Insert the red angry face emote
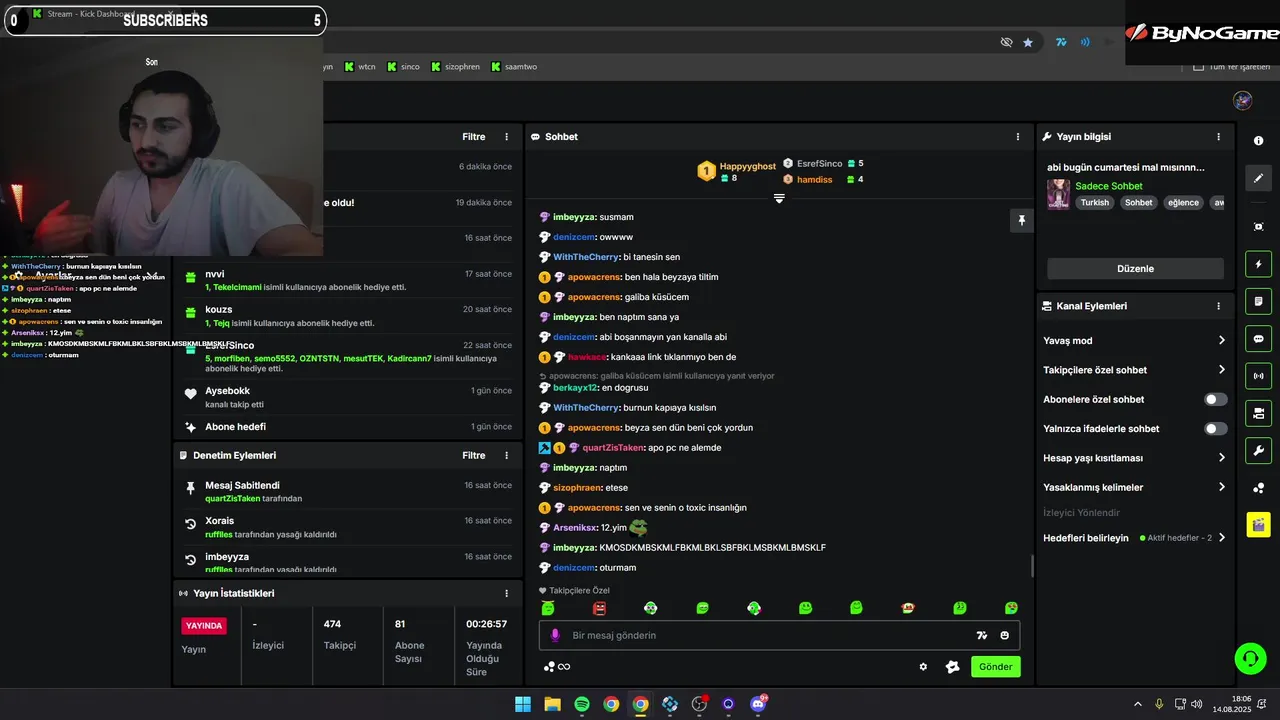 (599, 608)
